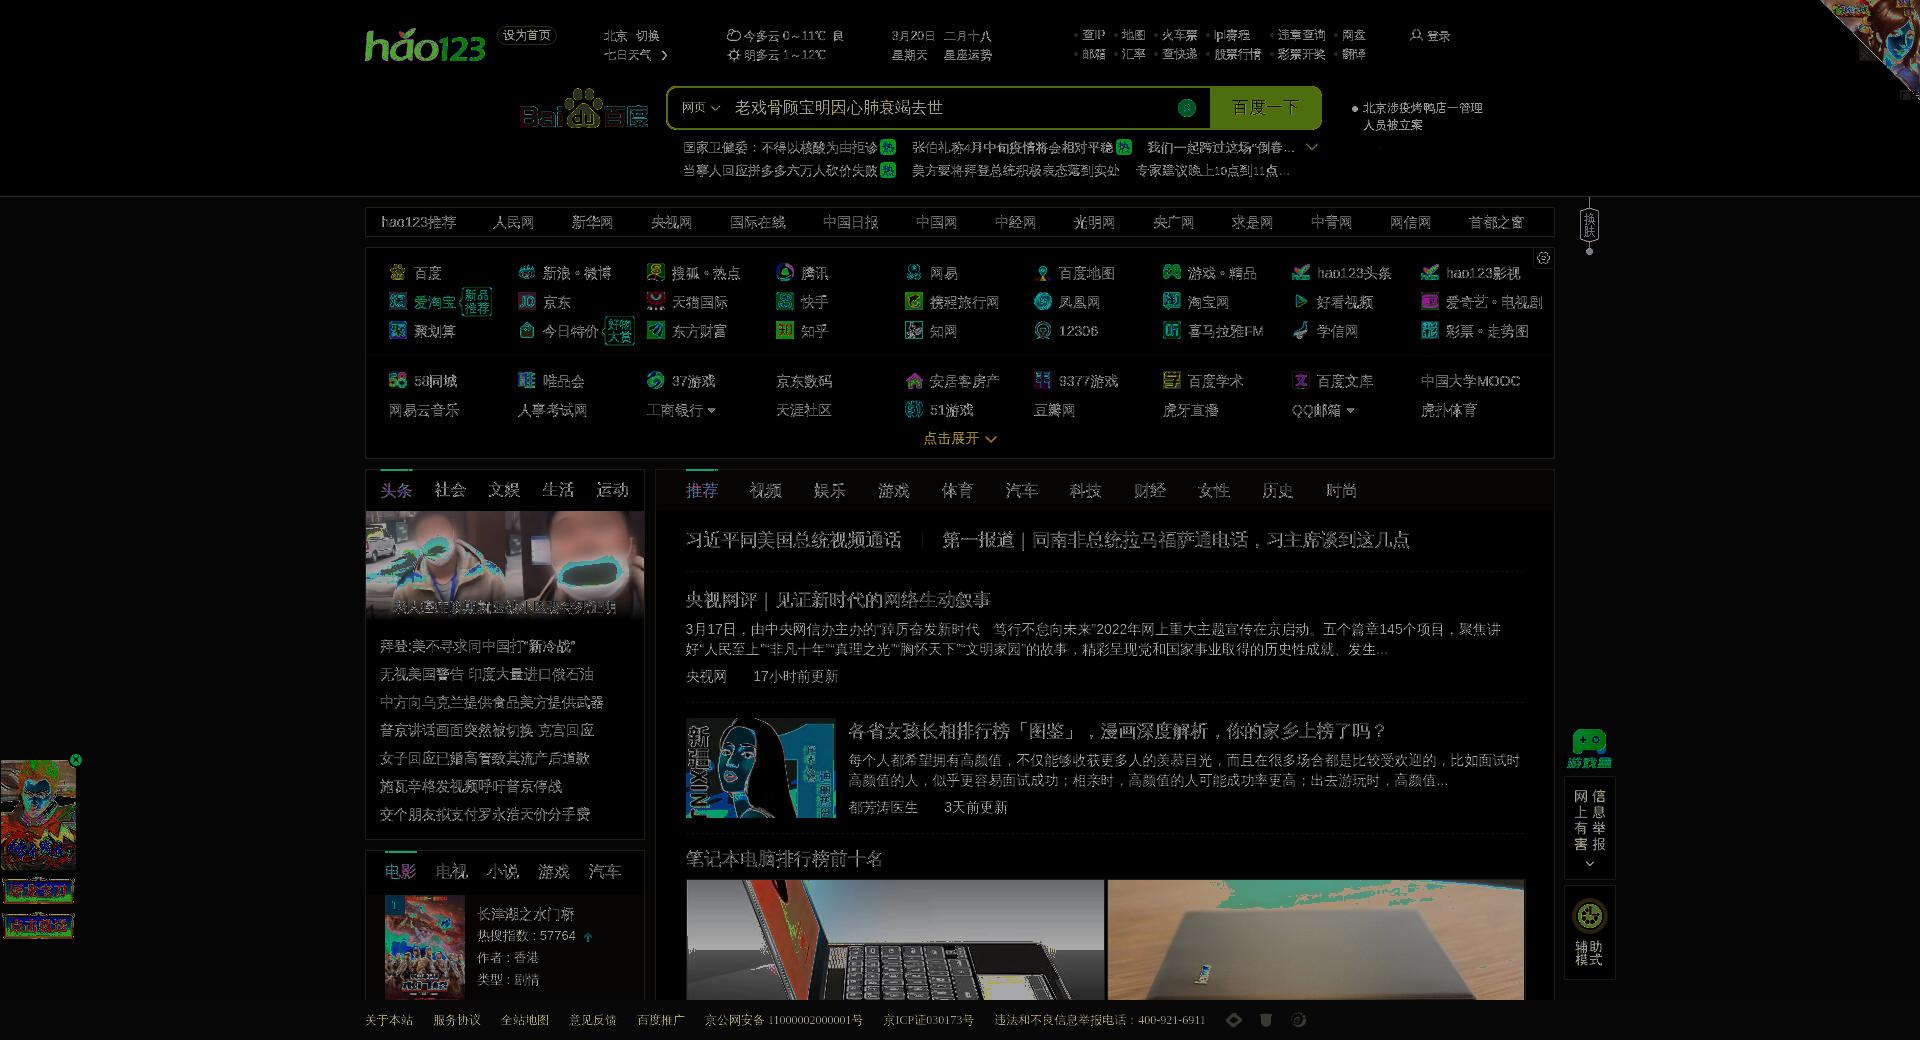Expand the hot news list chevron
The height and width of the screenshot is (1040, 1920).
(1312, 147)
